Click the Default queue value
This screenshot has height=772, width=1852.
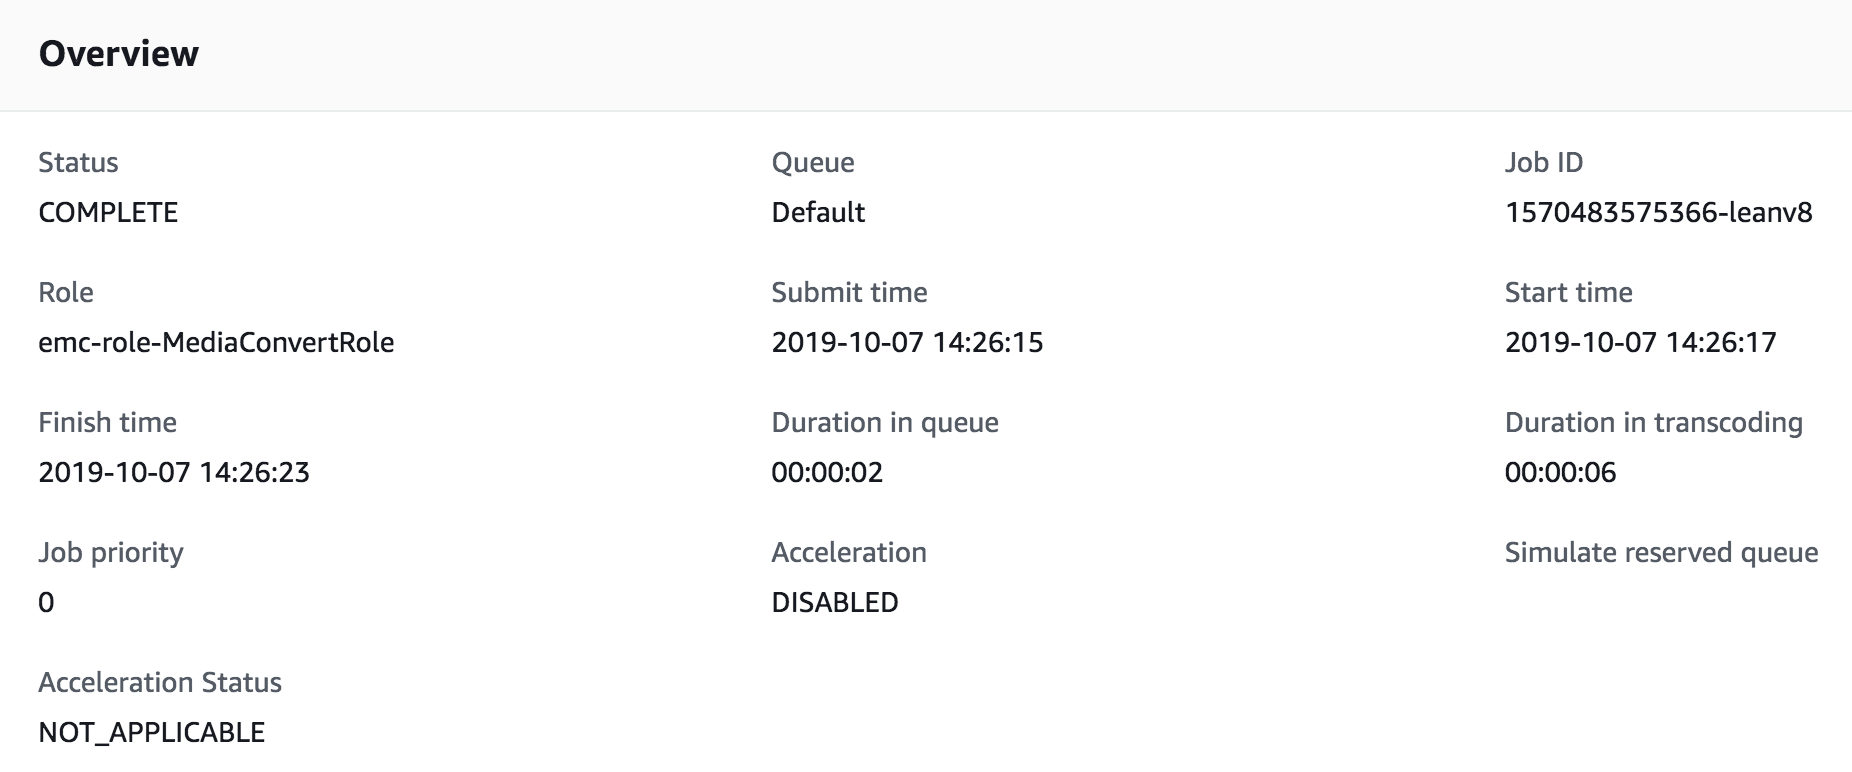coord(818,212)
